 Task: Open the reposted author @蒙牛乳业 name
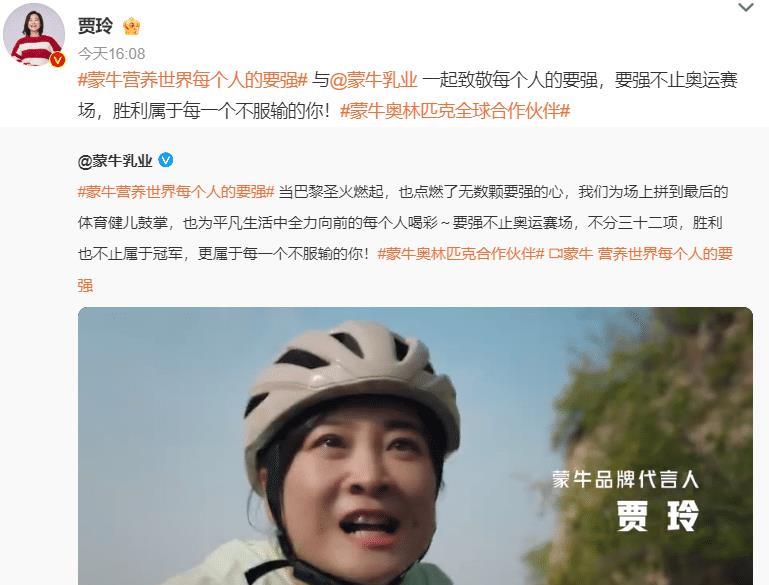click(115, 161)
